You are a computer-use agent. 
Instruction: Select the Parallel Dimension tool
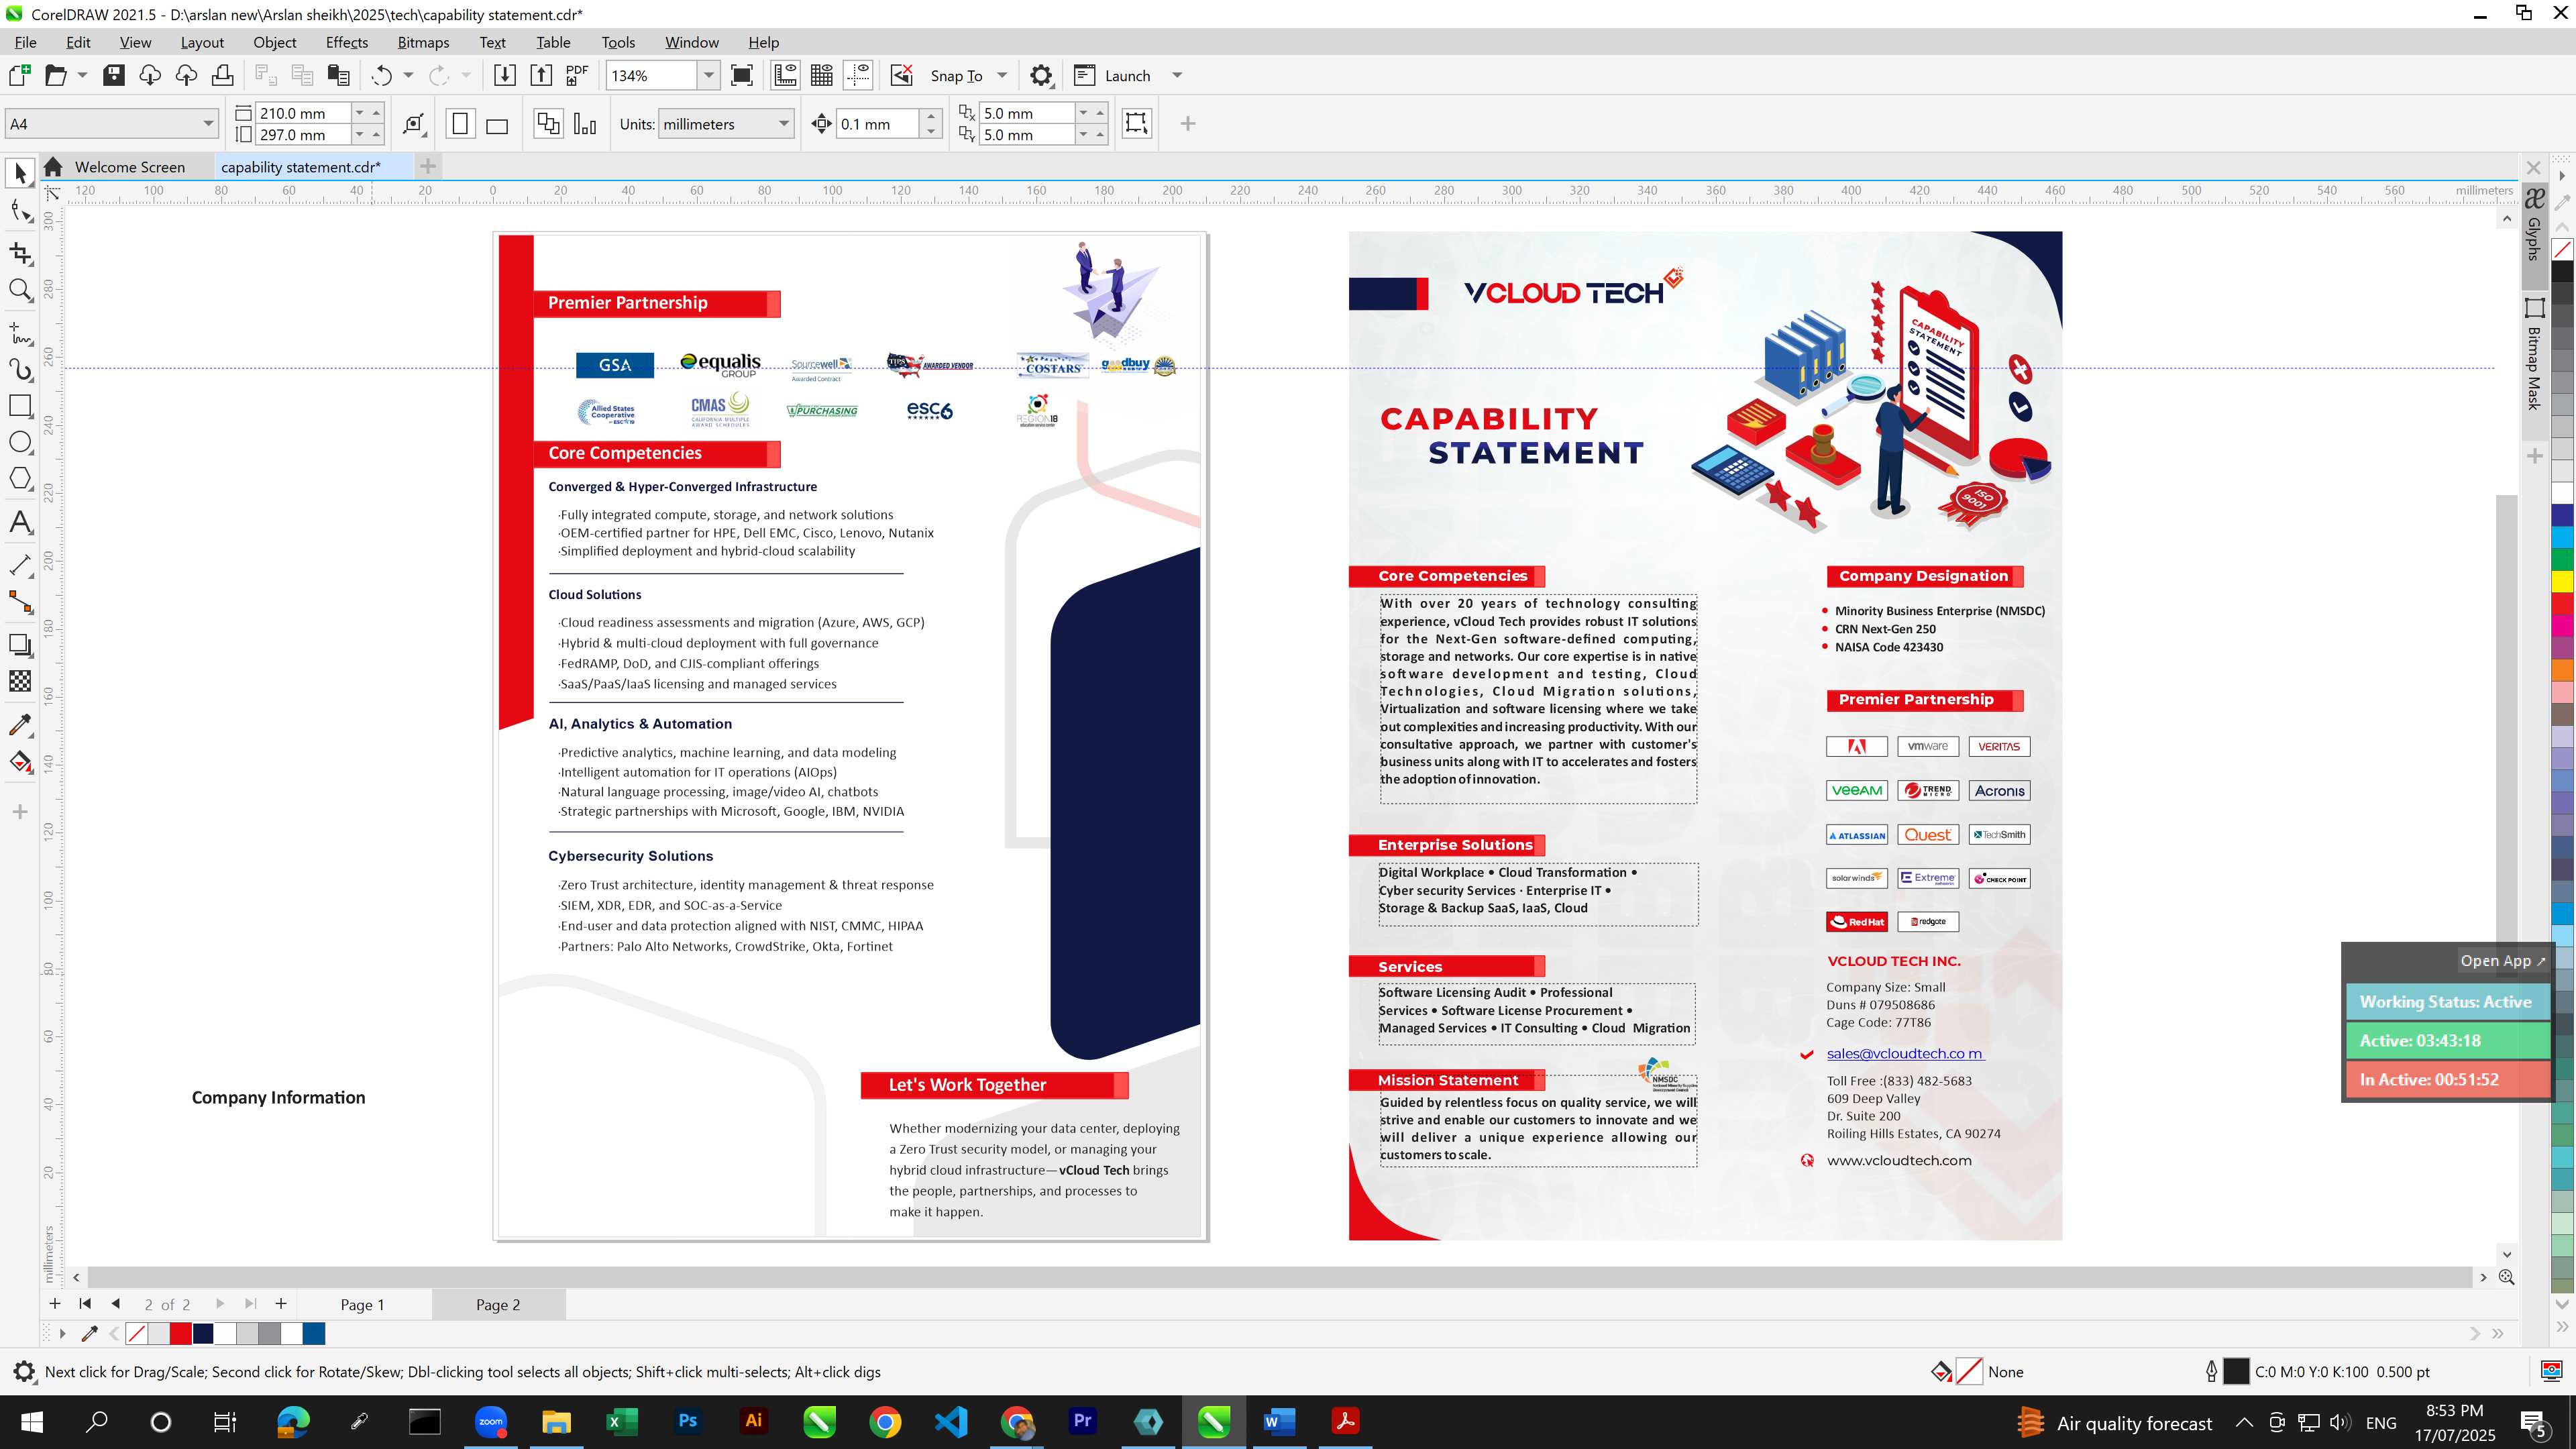tap(20, 565)
